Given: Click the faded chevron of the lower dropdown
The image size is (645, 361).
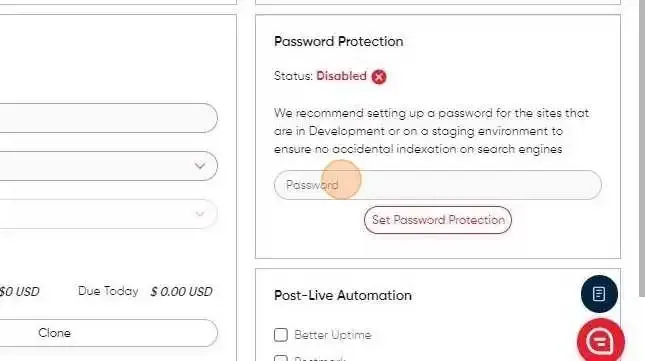Looking at the screenshot, I should pos(200,214).
